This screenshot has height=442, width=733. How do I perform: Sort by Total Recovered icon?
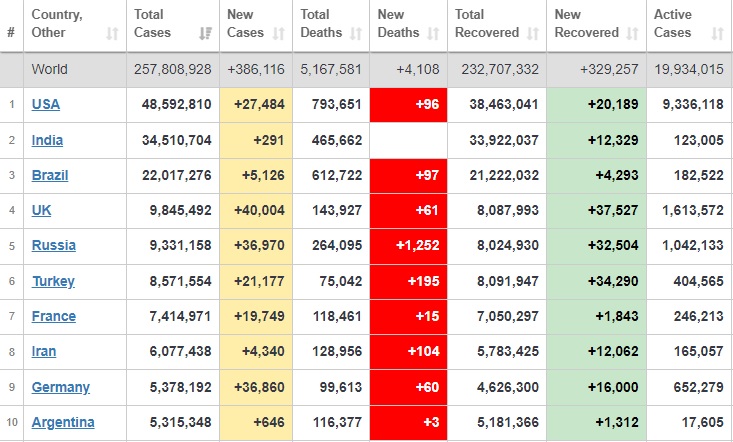point(534,33)
